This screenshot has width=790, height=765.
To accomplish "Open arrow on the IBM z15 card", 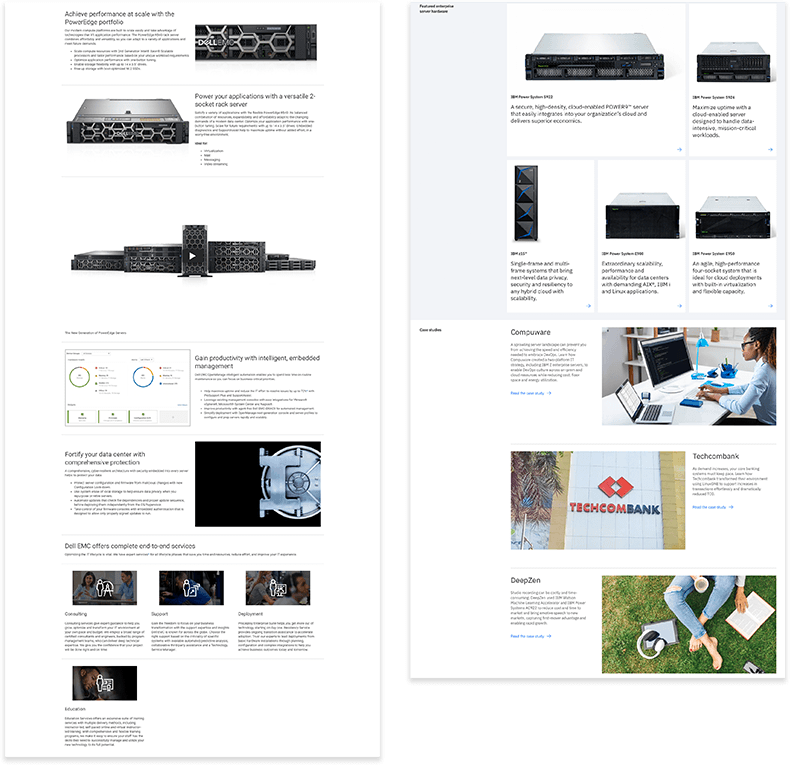I will [588, 306].
